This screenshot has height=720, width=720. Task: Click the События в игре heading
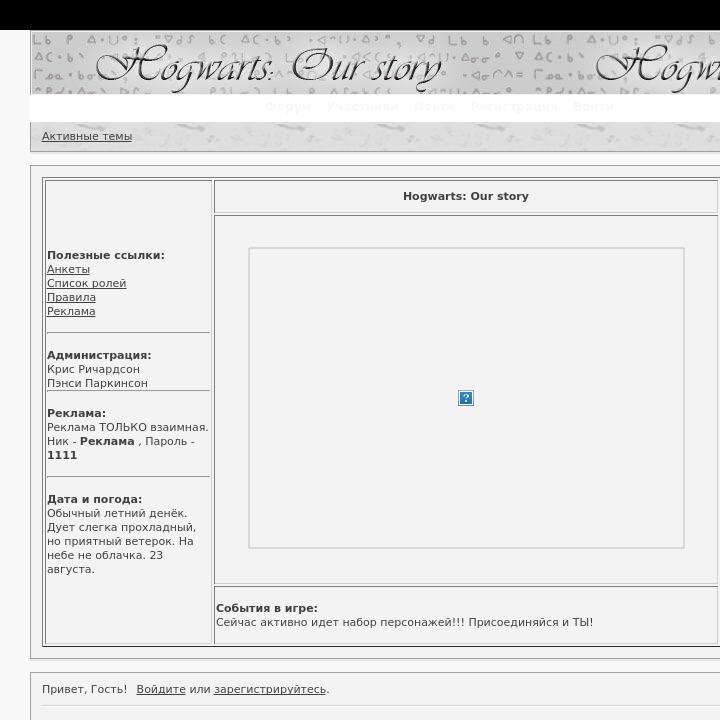(x=267, y=608)
